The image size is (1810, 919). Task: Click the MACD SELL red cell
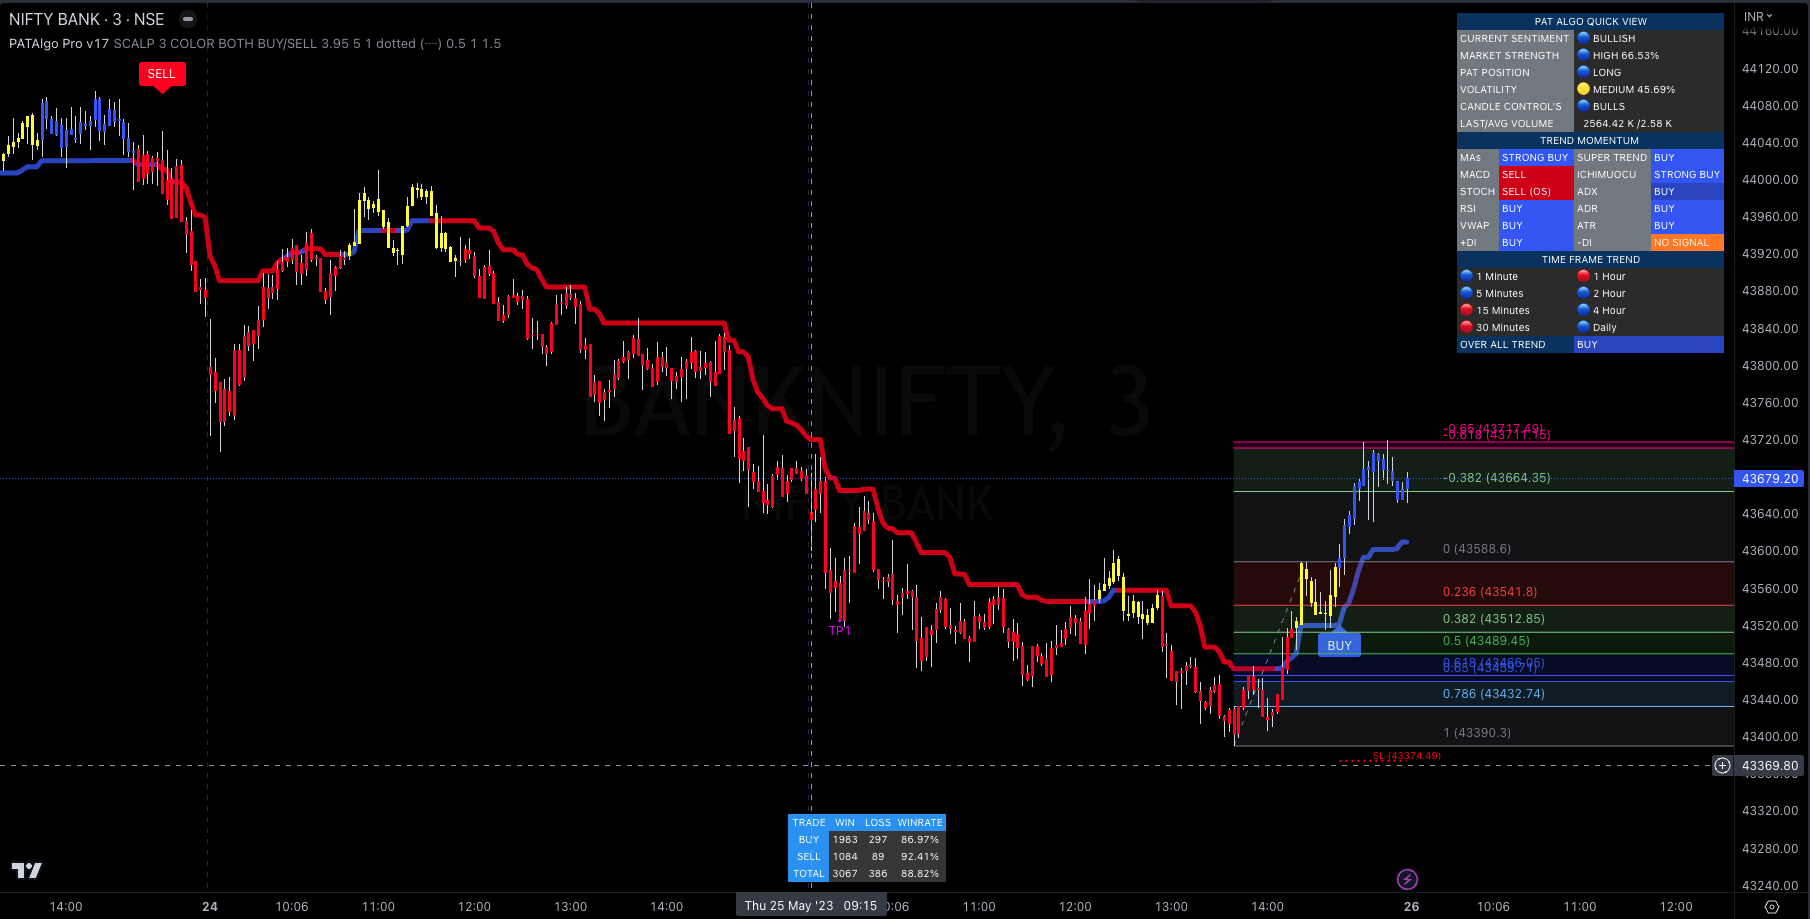[x=1535, y=175]
